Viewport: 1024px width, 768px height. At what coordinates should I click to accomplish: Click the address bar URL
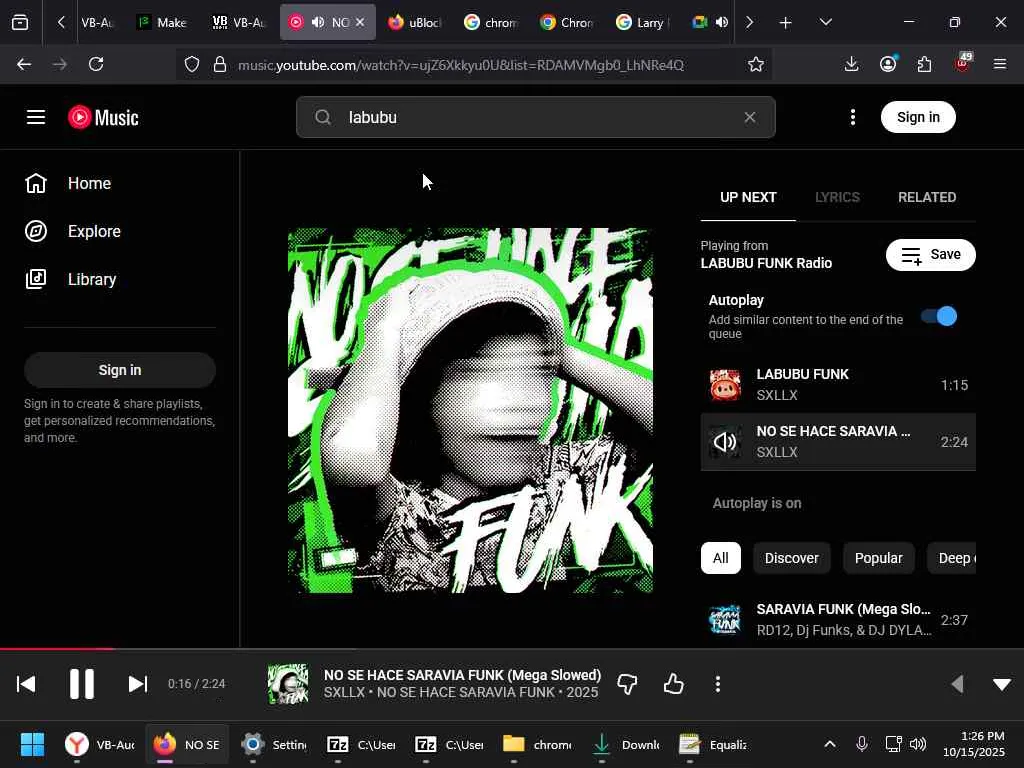tap(460, 65)
